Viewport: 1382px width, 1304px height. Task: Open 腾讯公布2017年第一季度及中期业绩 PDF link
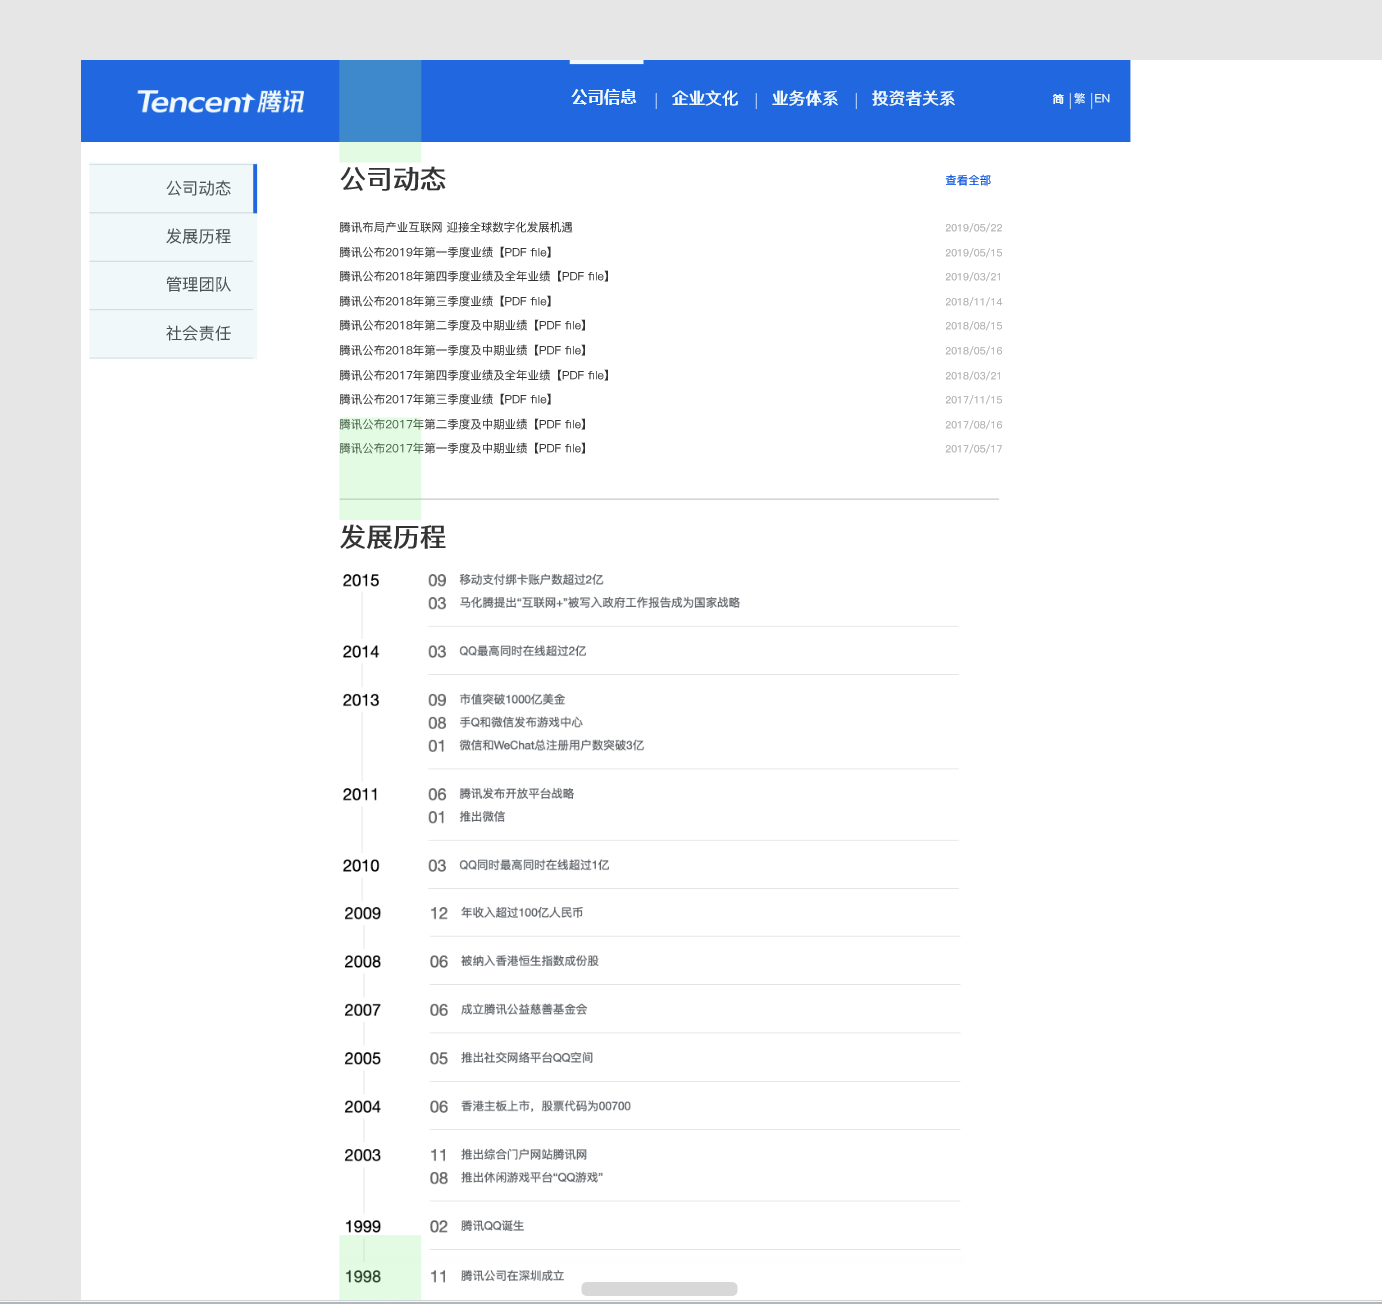click(x=463, y=449)
